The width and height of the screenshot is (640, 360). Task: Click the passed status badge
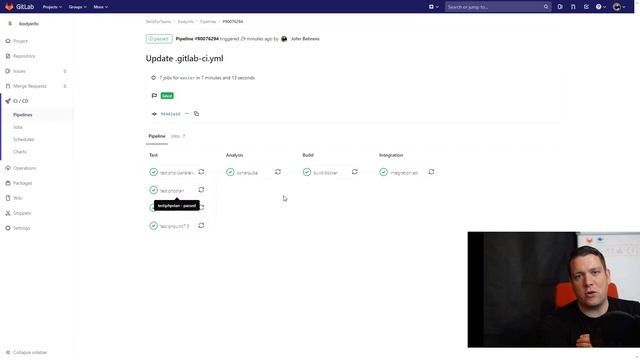point(159,39)
